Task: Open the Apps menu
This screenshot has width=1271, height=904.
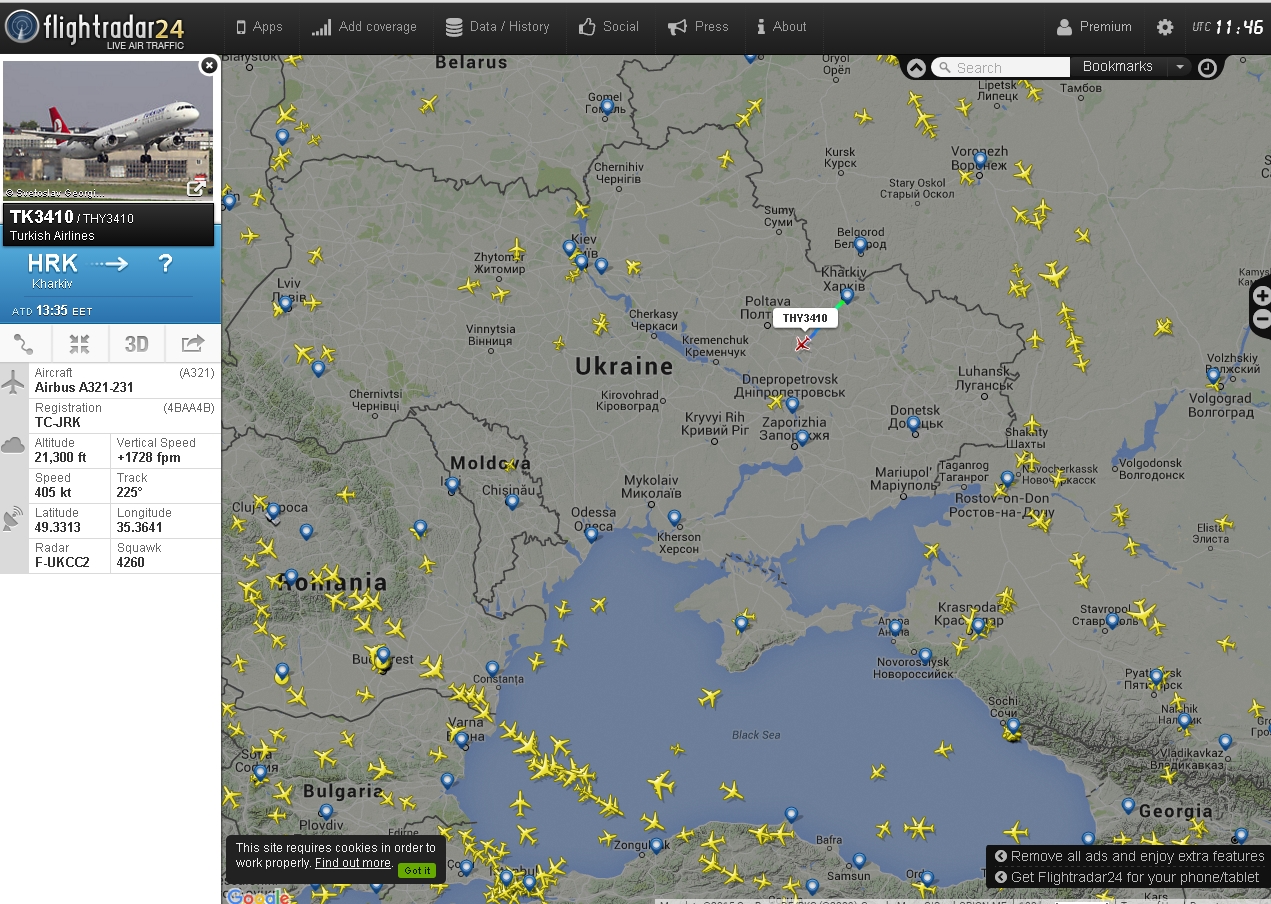Action: pos(259,27)
